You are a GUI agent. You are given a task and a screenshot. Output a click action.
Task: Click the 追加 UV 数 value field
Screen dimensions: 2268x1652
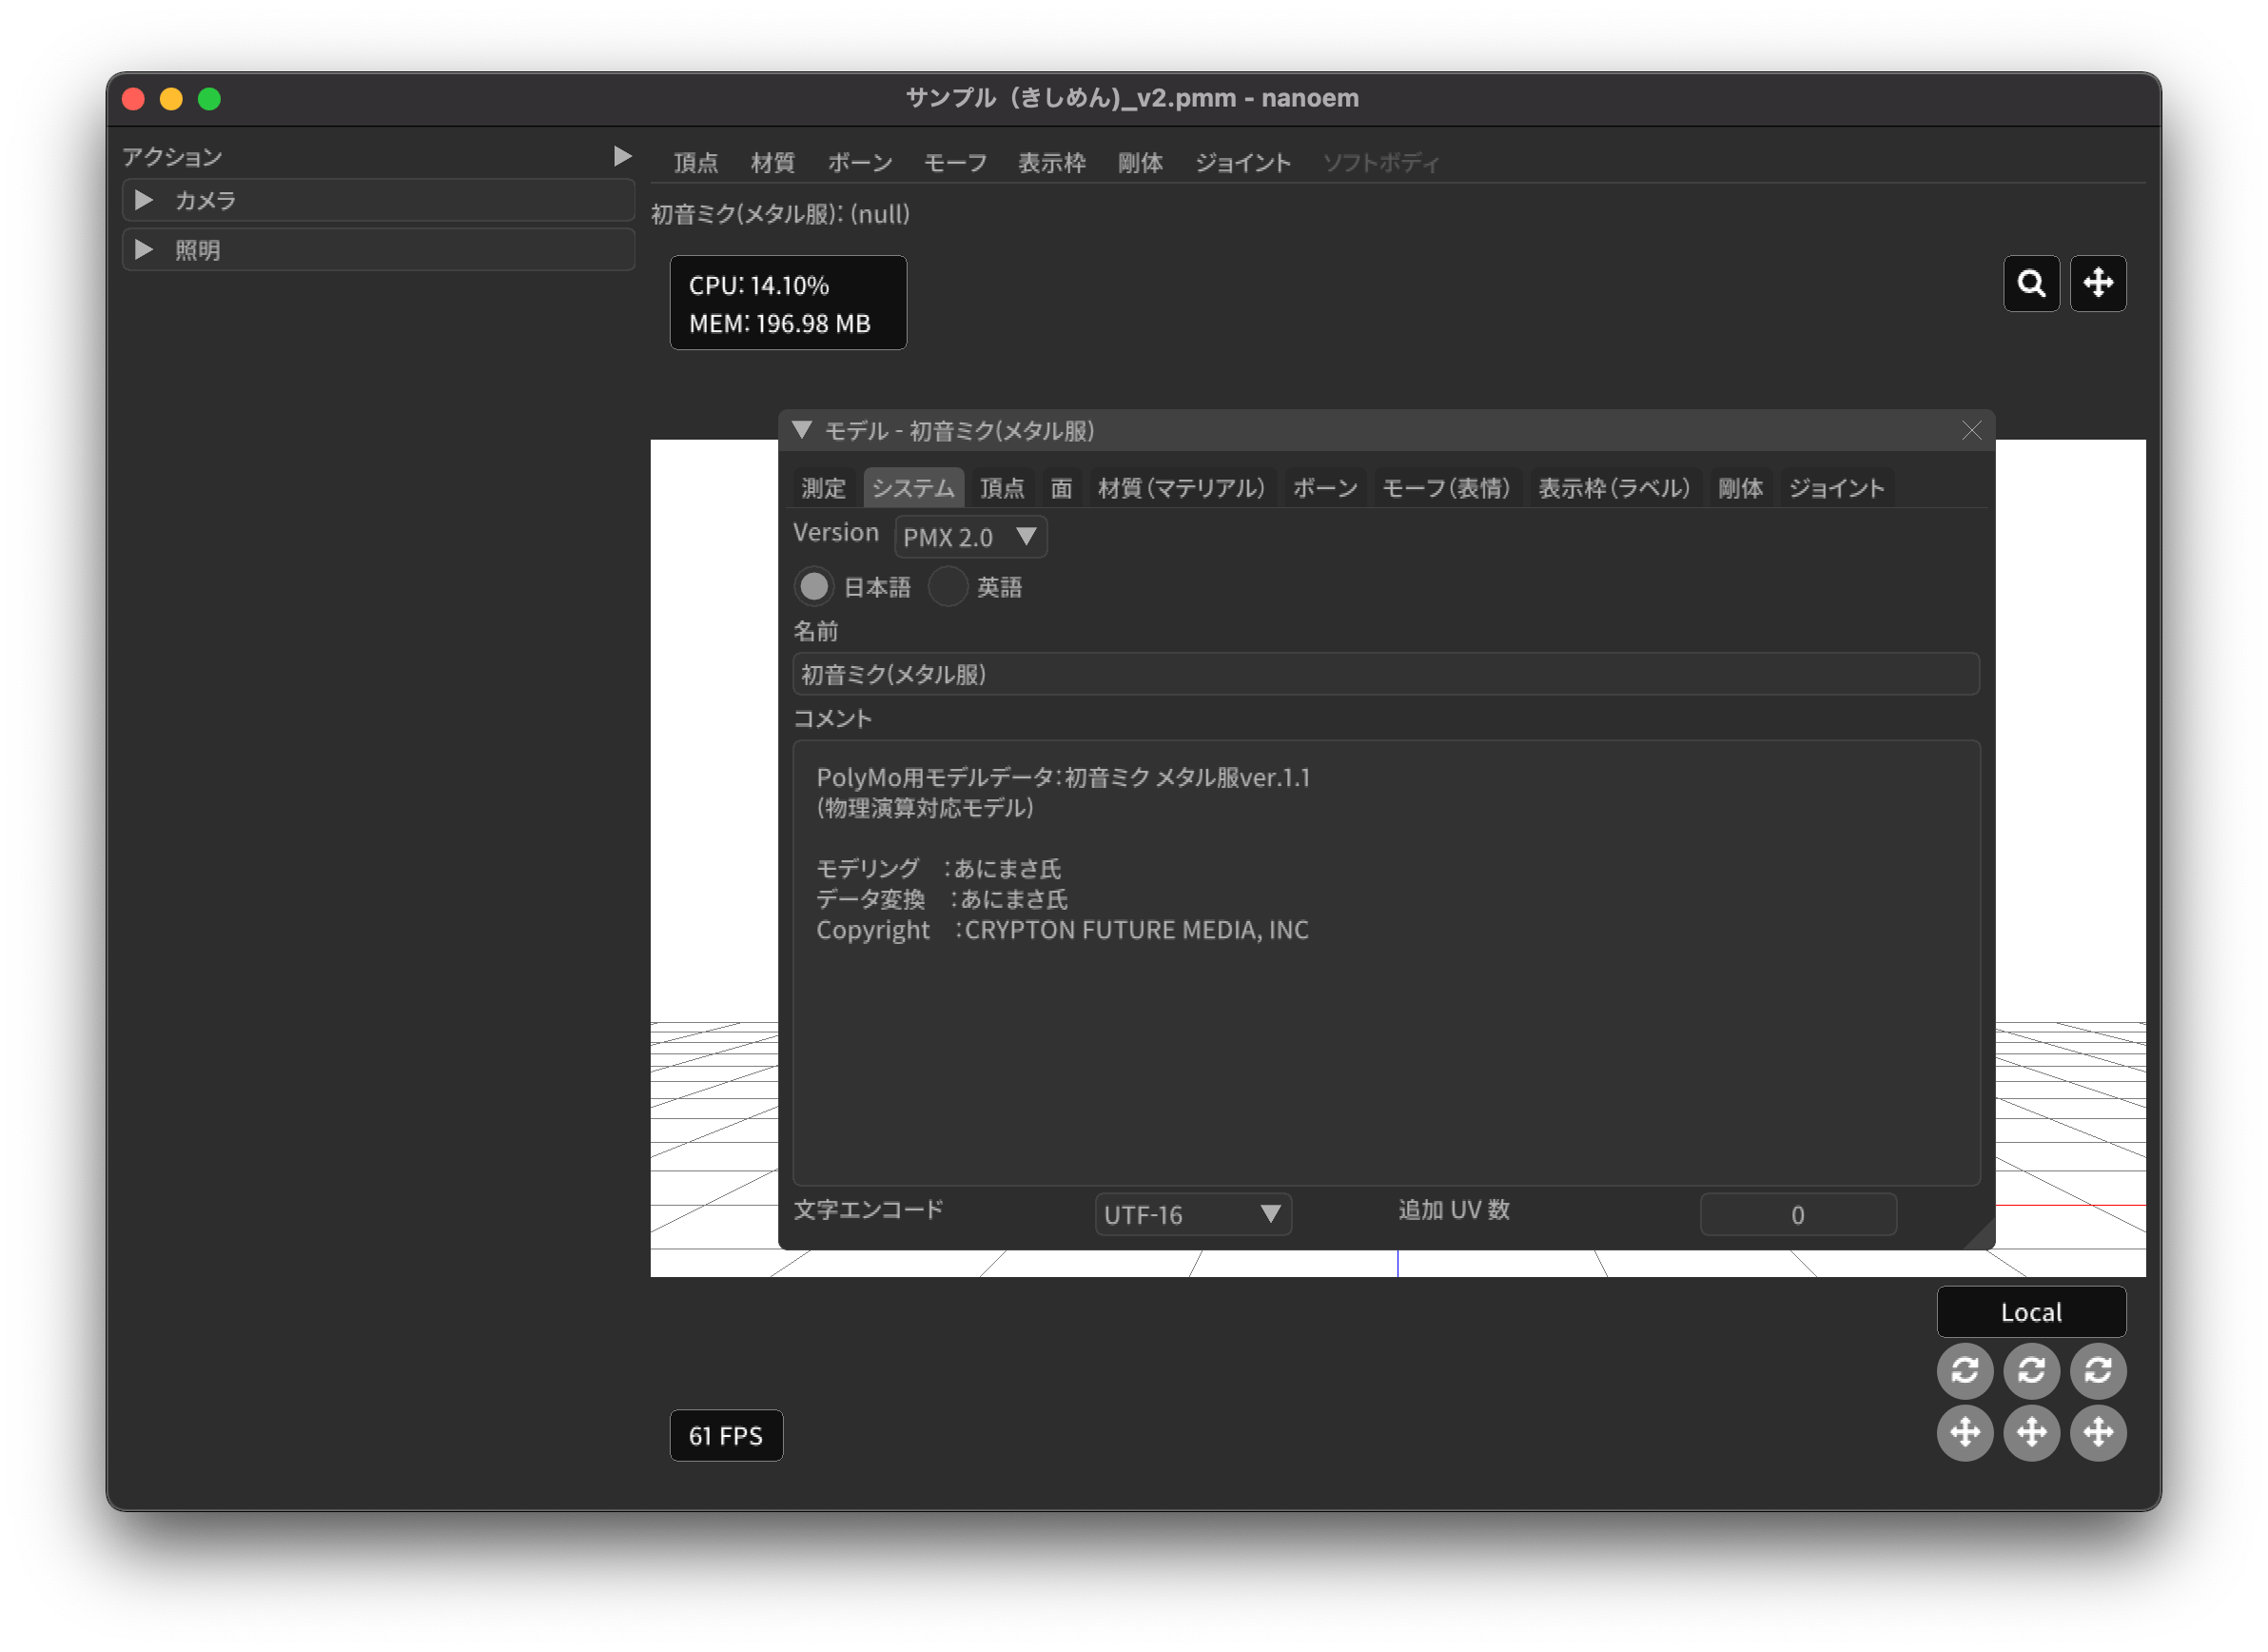coord(1797,1214)
